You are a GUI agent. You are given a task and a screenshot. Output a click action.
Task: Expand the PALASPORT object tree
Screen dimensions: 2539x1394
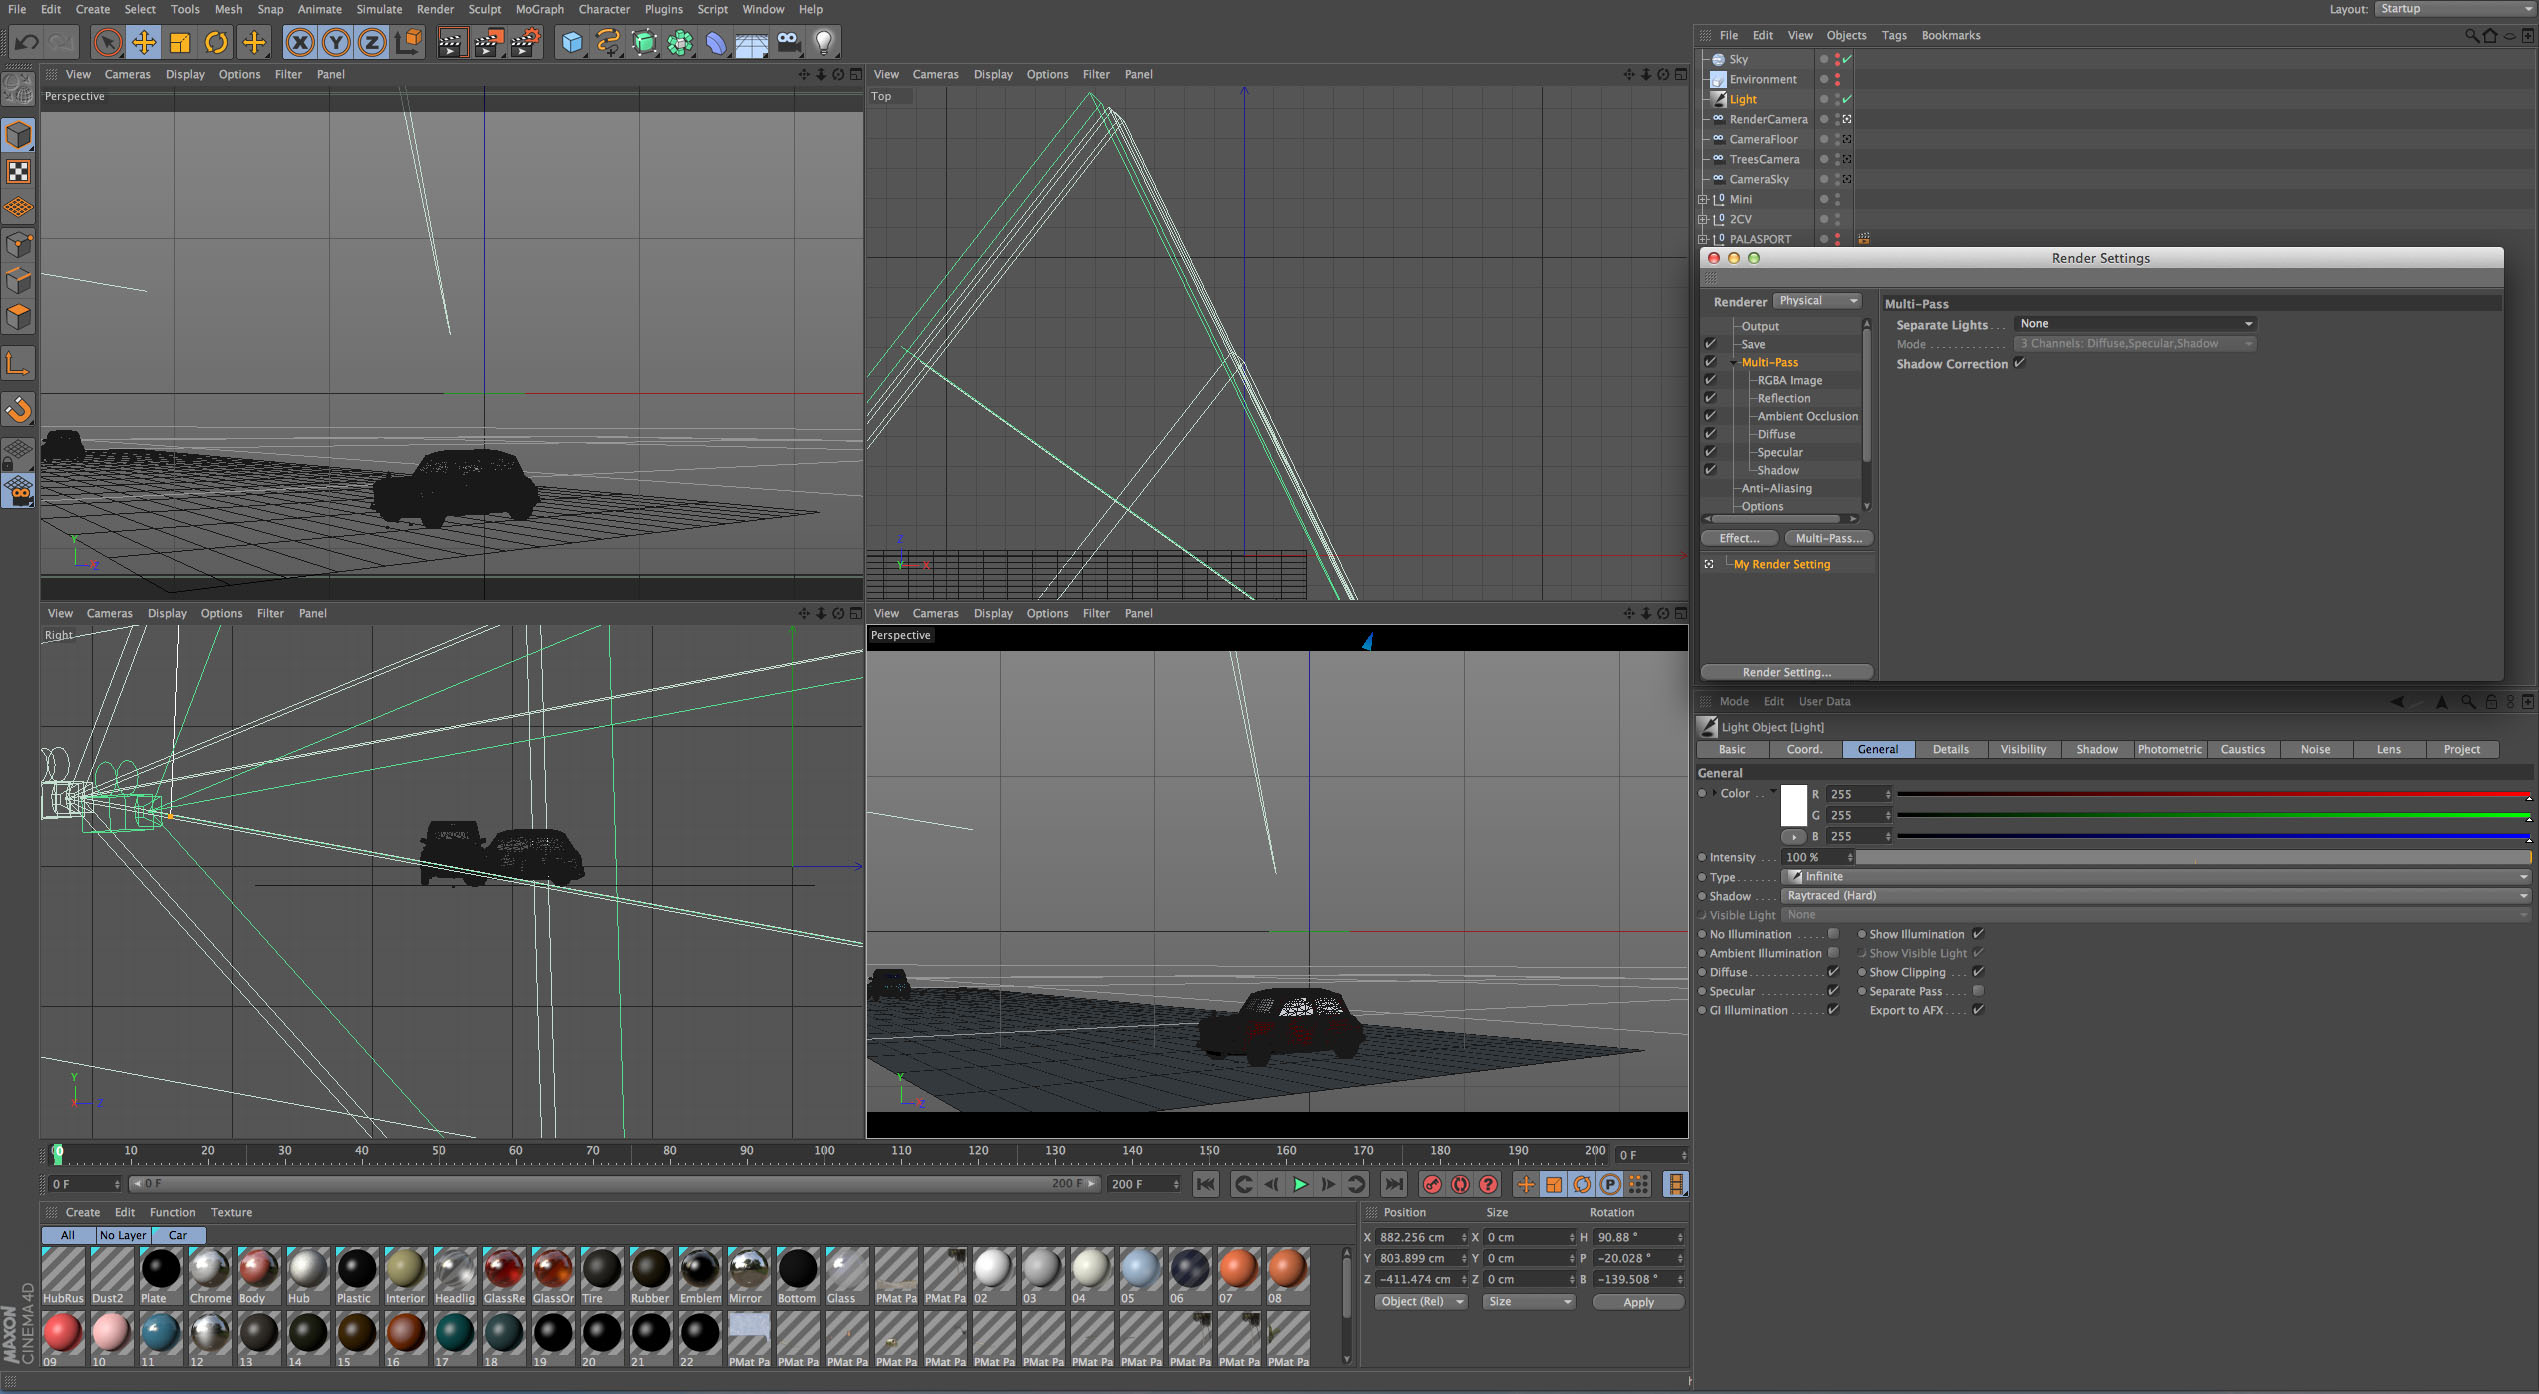coord(1702,239)
